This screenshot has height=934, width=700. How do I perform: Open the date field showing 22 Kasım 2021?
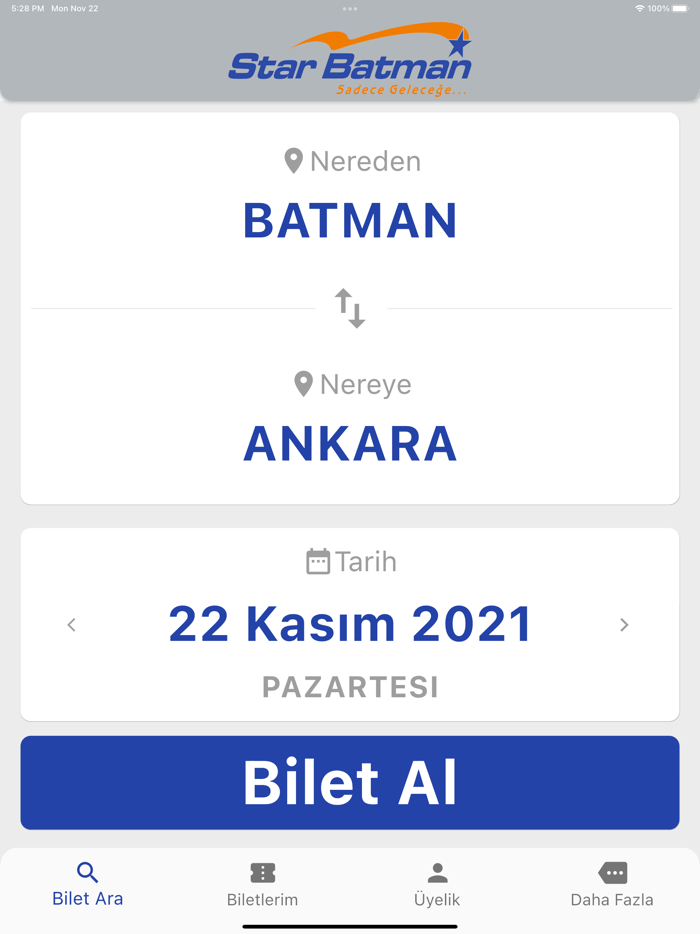click(x=350, y=624)
